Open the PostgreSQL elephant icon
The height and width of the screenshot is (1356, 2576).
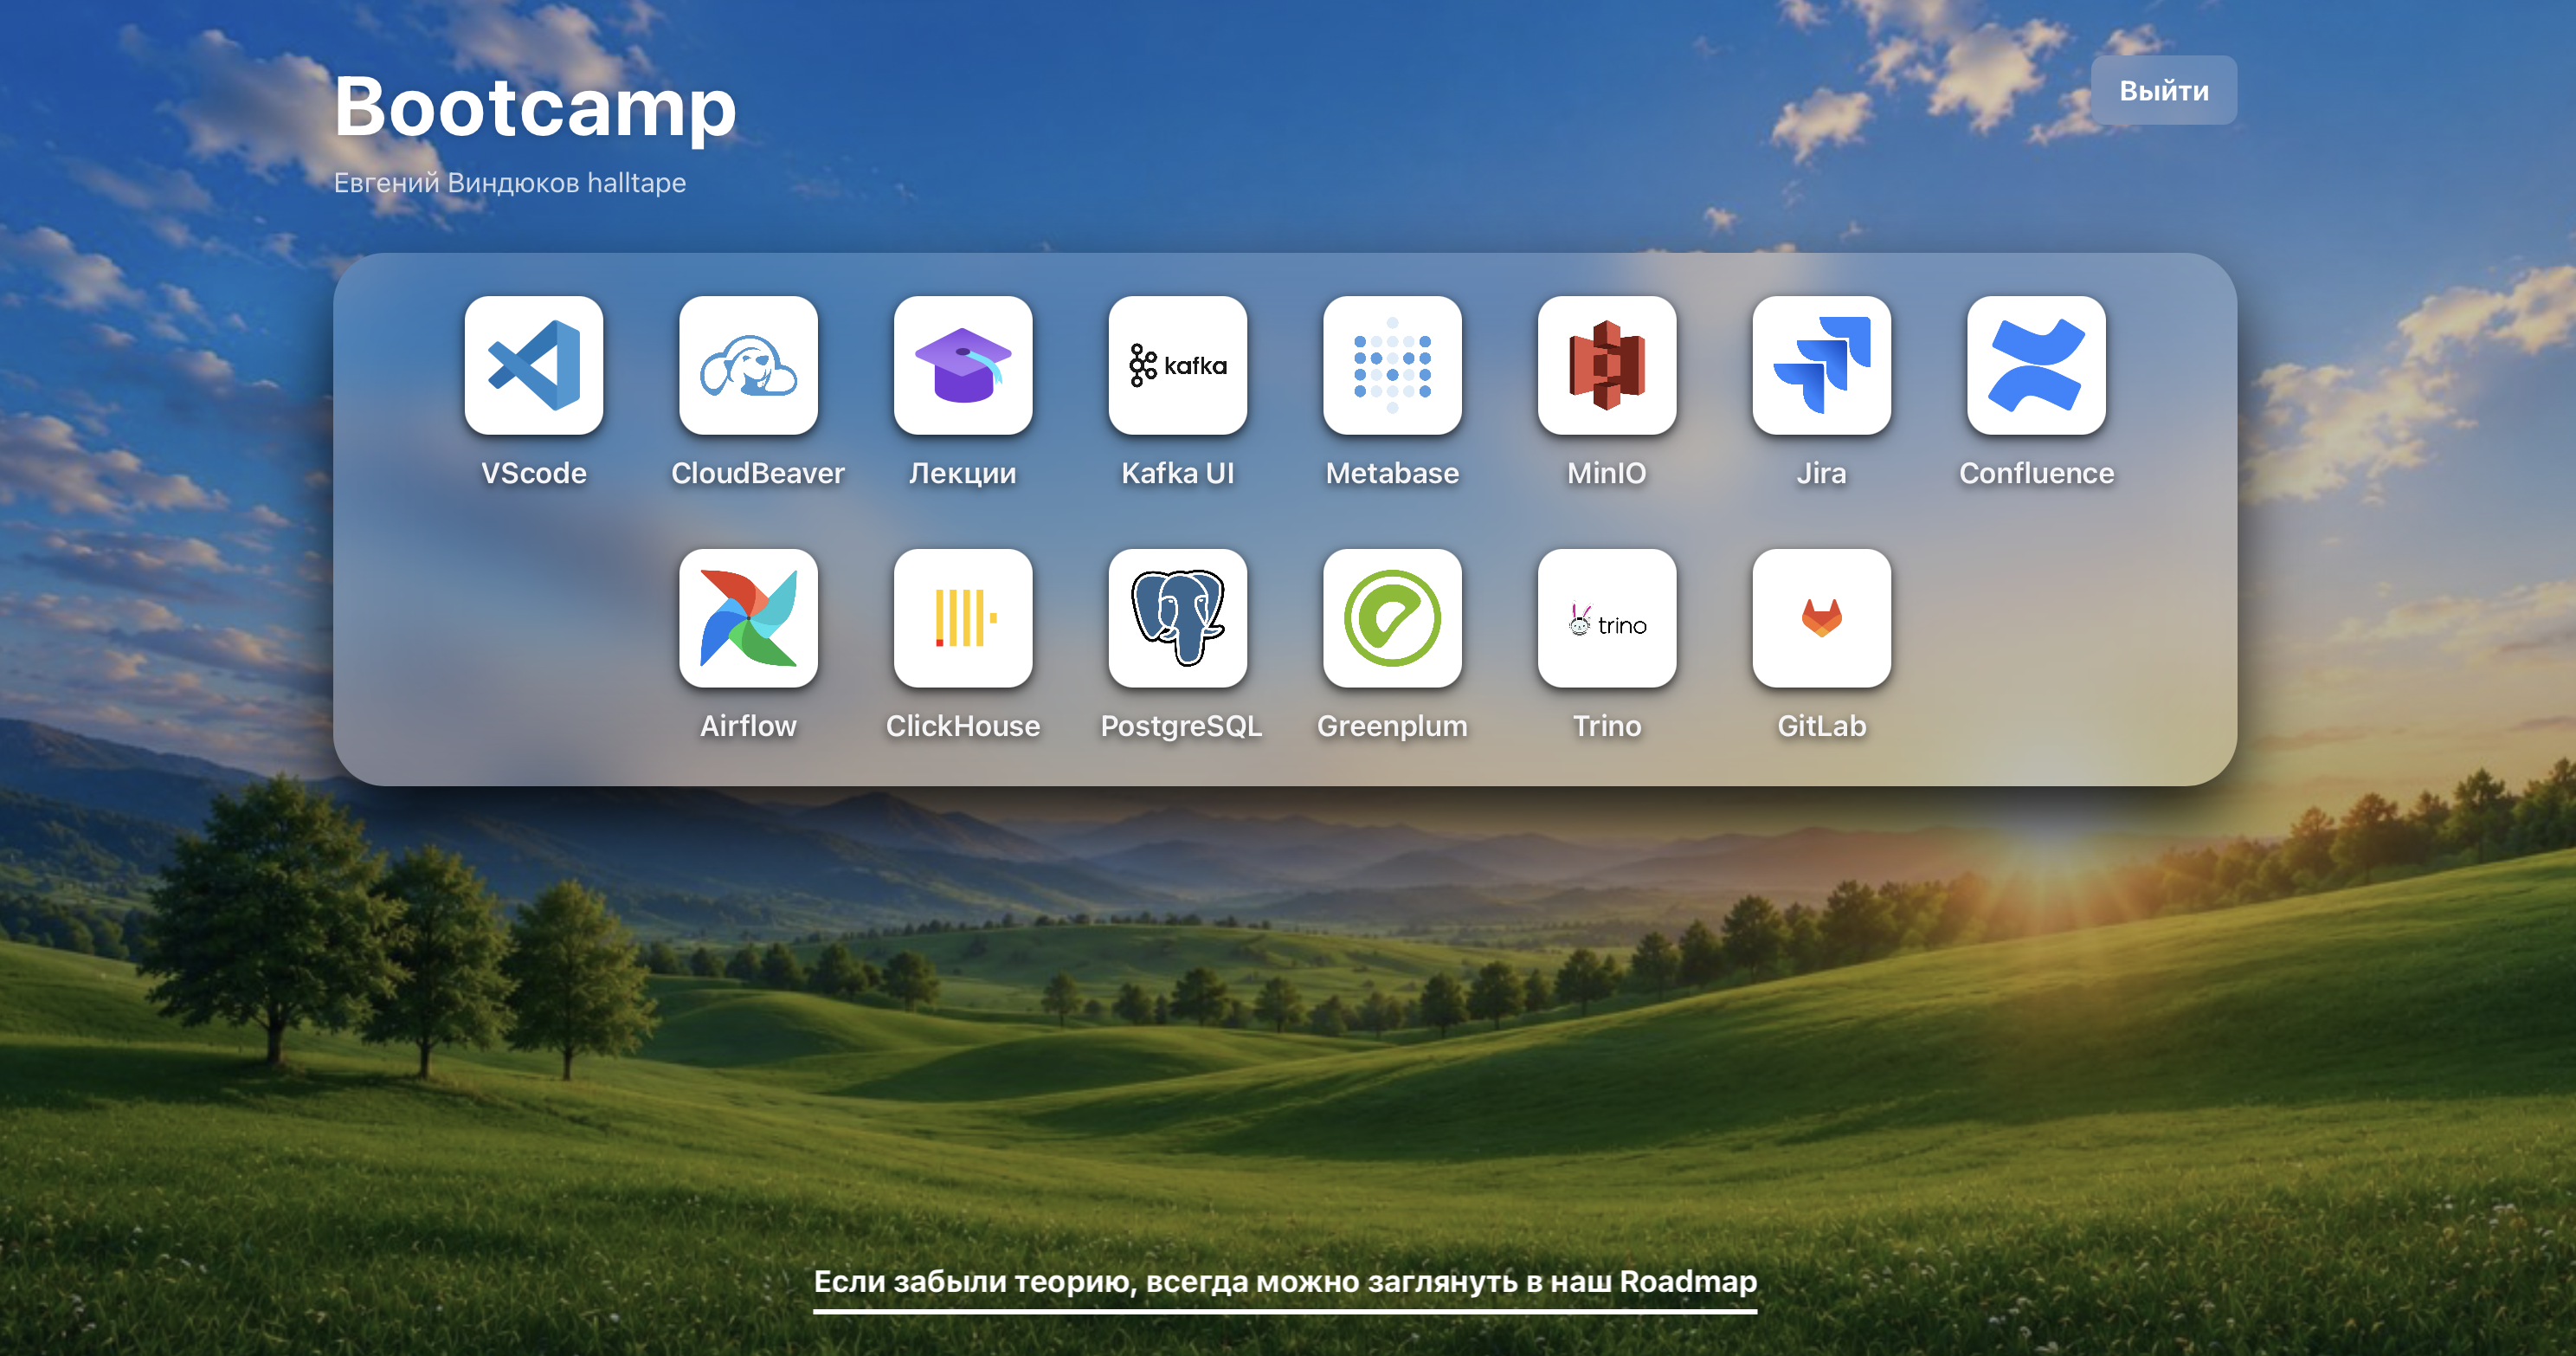click(x=1178, y=618)
